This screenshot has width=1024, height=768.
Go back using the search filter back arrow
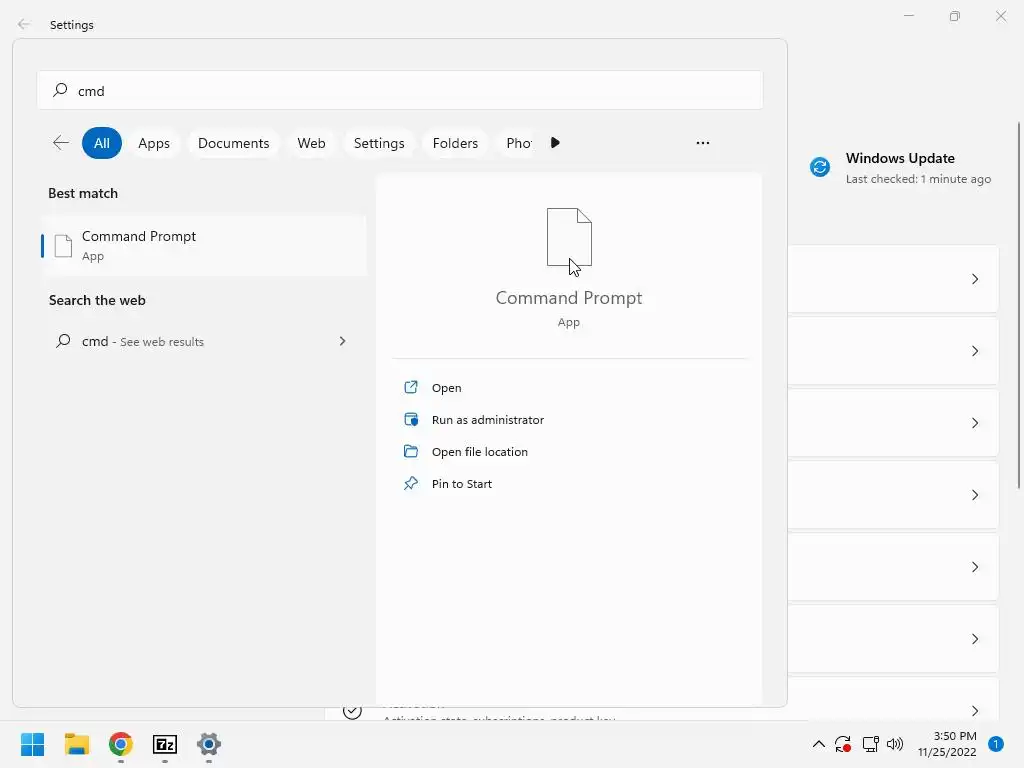[61, 142]
